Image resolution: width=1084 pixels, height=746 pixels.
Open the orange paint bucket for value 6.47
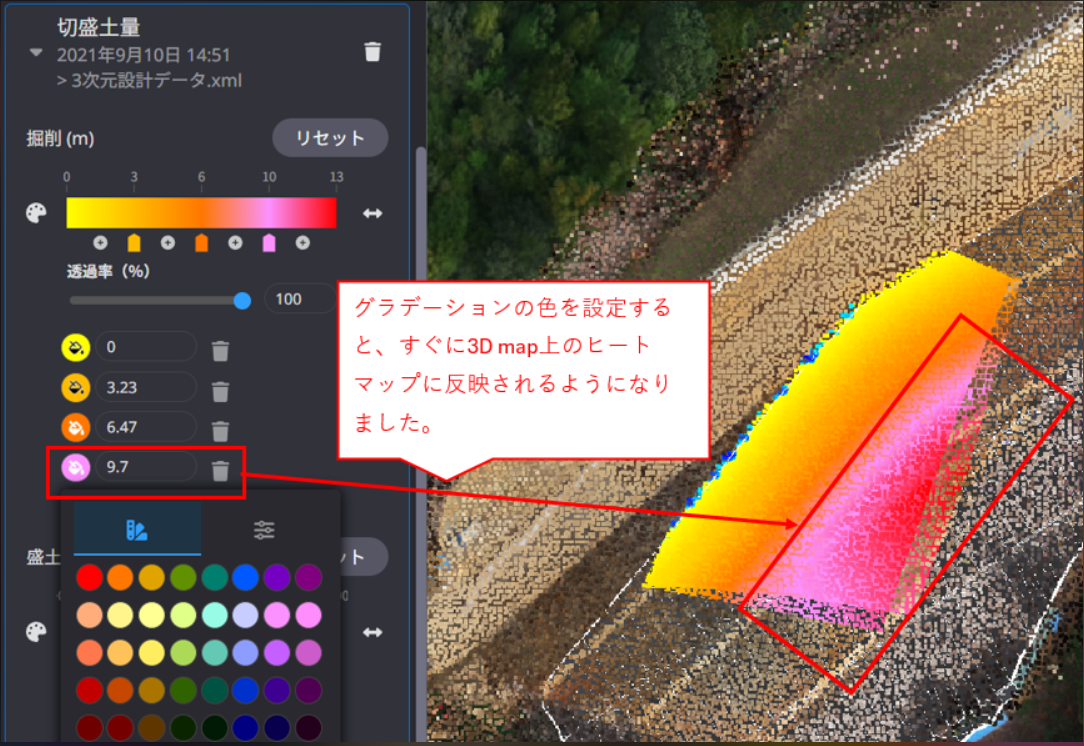(76, 427)
